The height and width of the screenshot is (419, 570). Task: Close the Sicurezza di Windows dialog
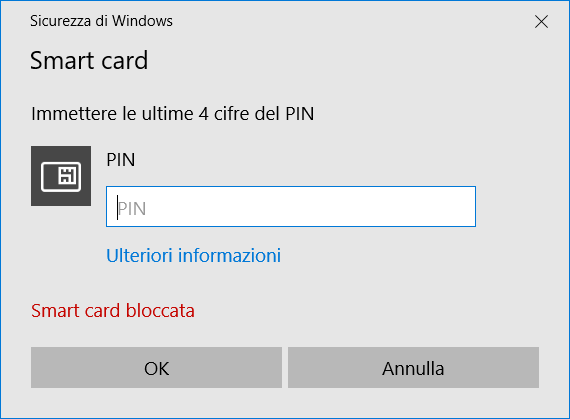click(541, 21)
